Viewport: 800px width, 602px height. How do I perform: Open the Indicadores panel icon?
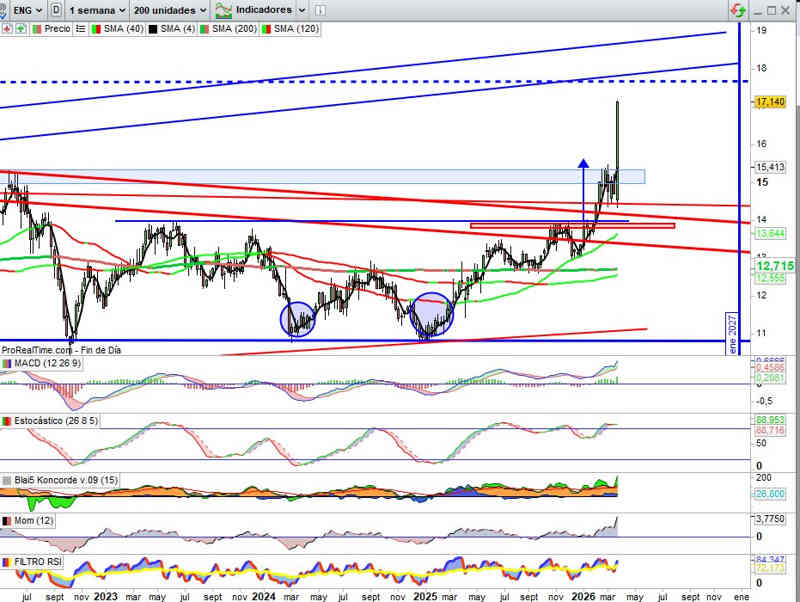pyautogui.click(x=225, y=9)
